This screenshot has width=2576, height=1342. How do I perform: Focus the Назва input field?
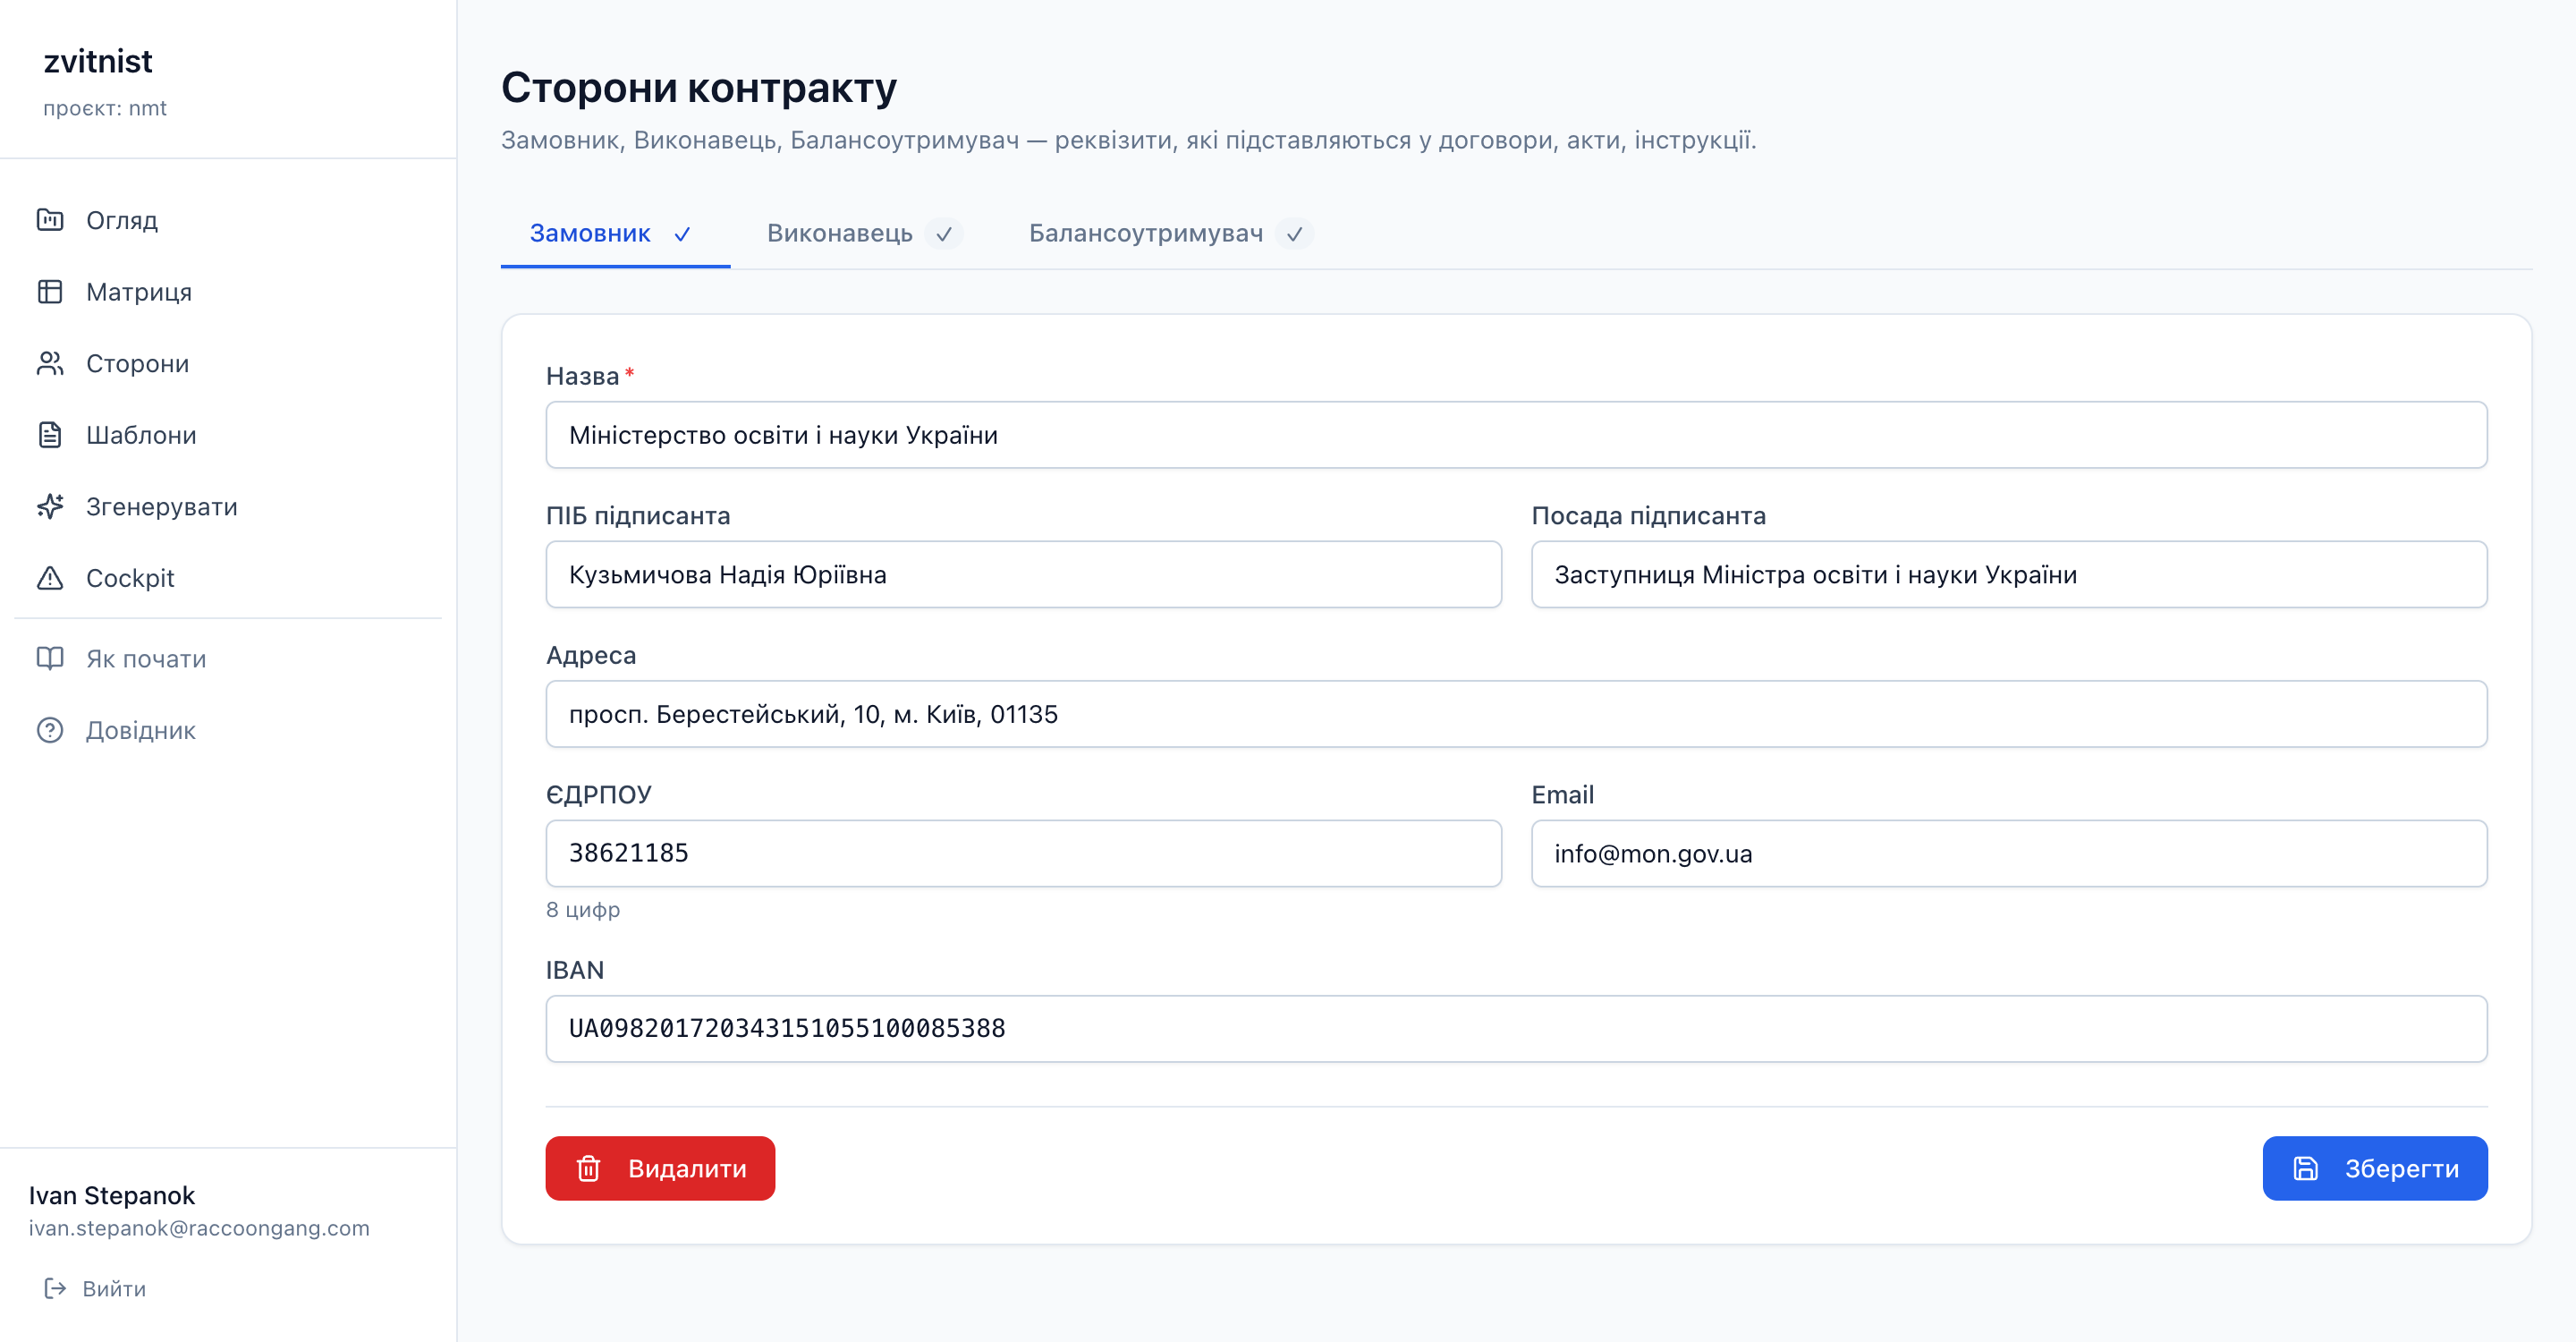point(1516,435)
